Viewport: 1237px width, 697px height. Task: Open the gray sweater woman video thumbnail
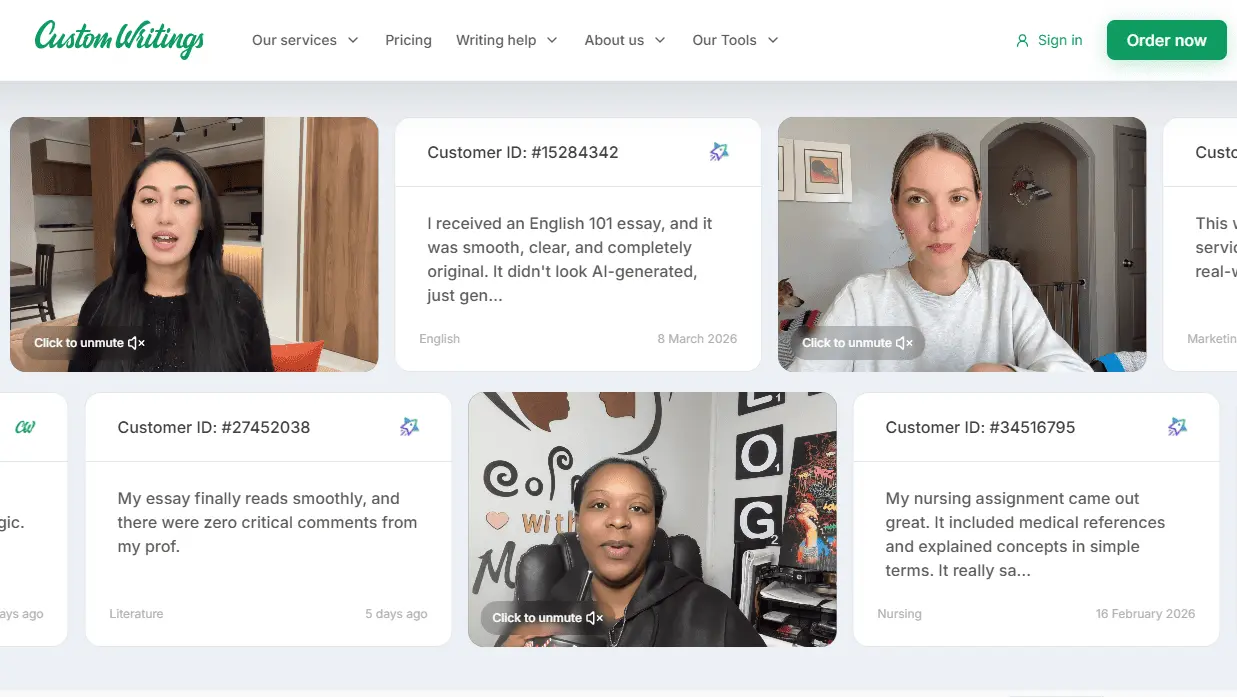click(962, 244)
